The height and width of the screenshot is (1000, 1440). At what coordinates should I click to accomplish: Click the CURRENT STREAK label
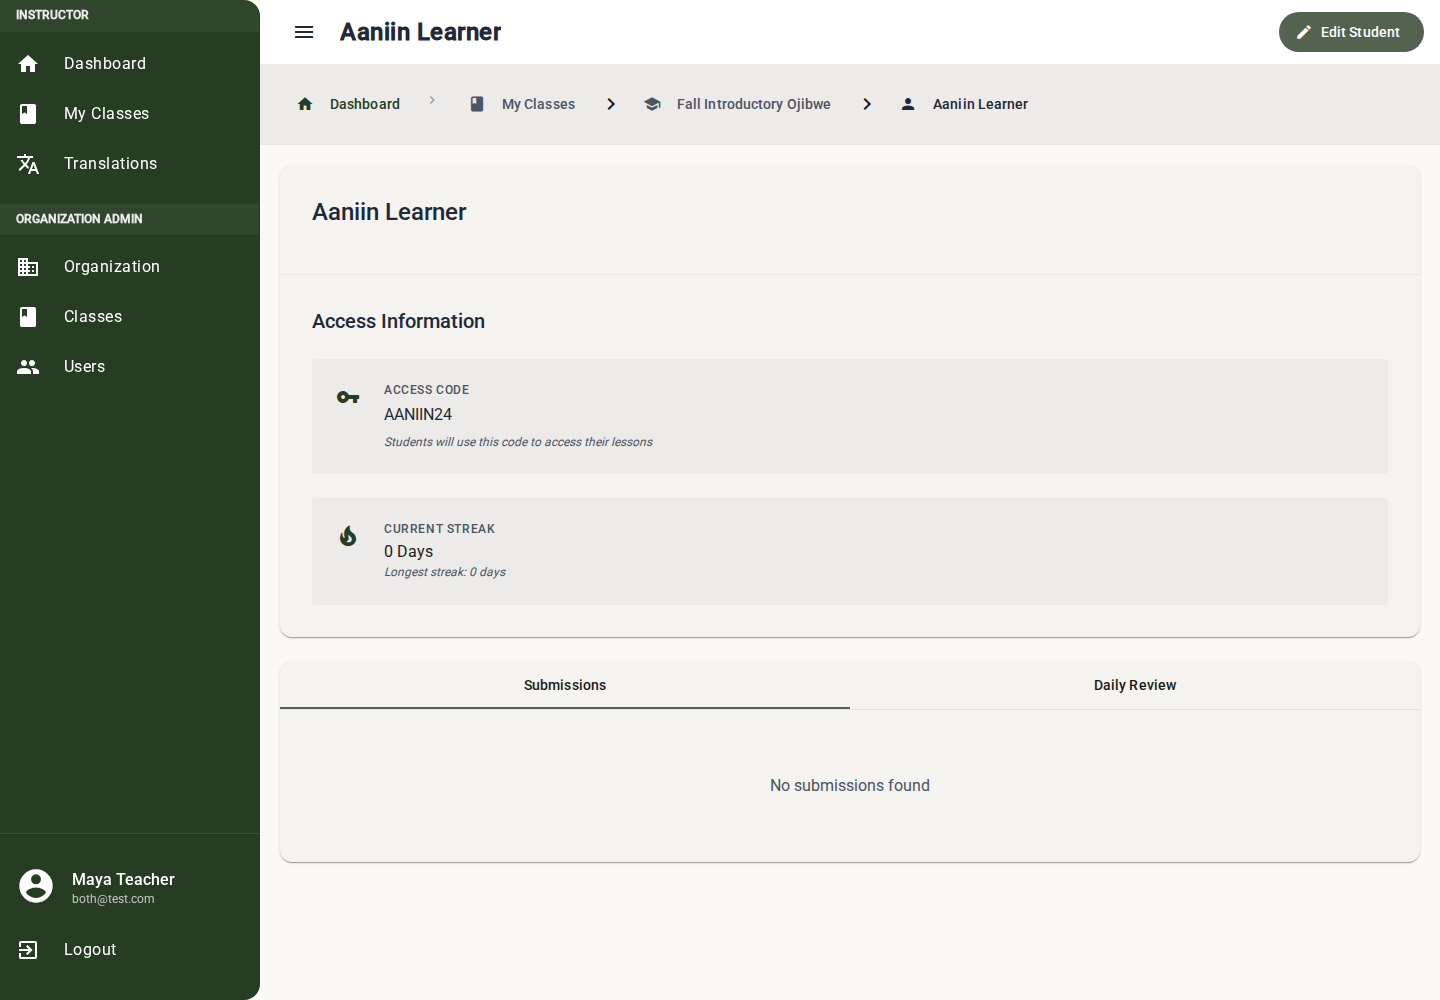(439, 529)
